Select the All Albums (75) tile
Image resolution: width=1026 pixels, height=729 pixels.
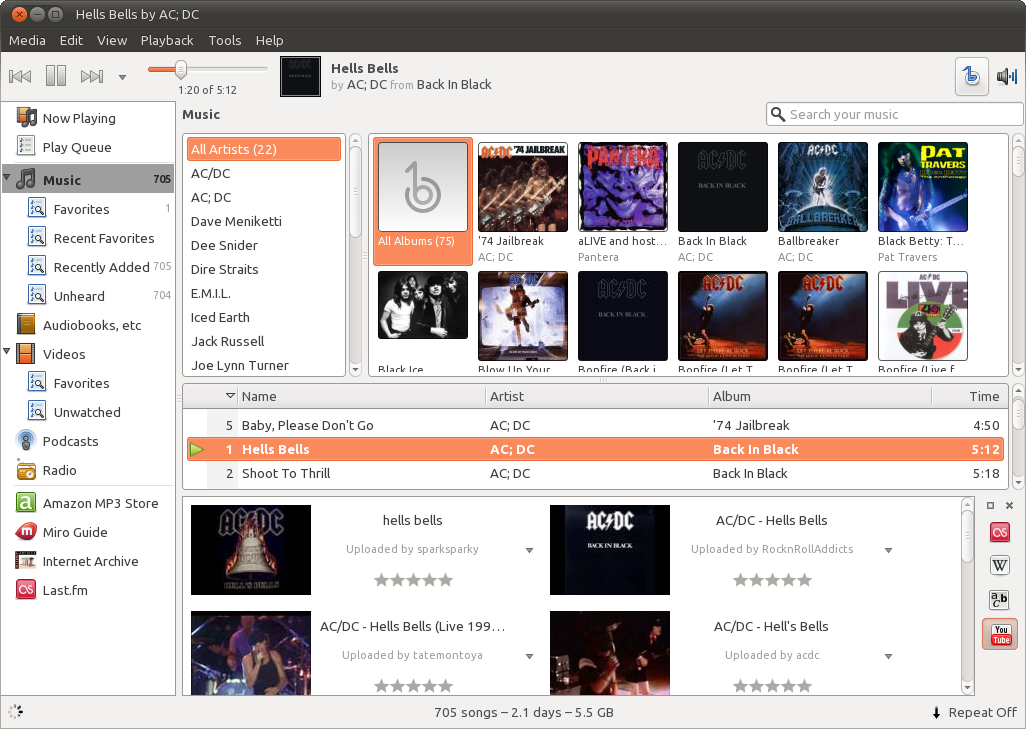[423, 200]
